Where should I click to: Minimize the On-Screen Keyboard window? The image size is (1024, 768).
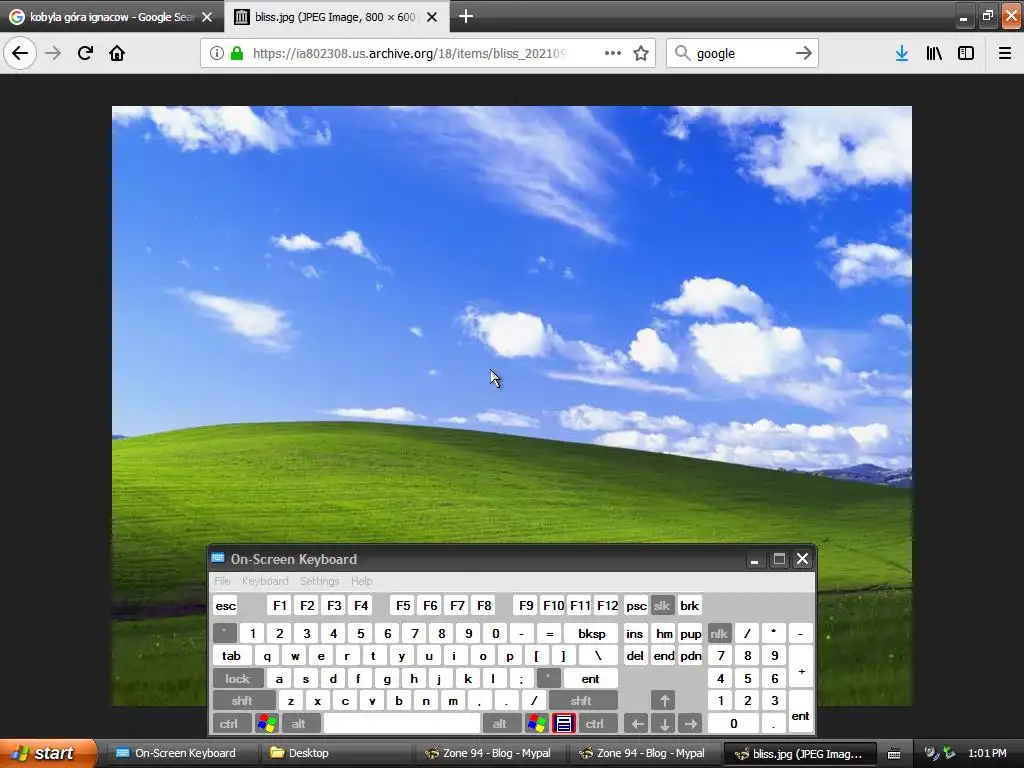pyautogui.click(x=754, y=560)
